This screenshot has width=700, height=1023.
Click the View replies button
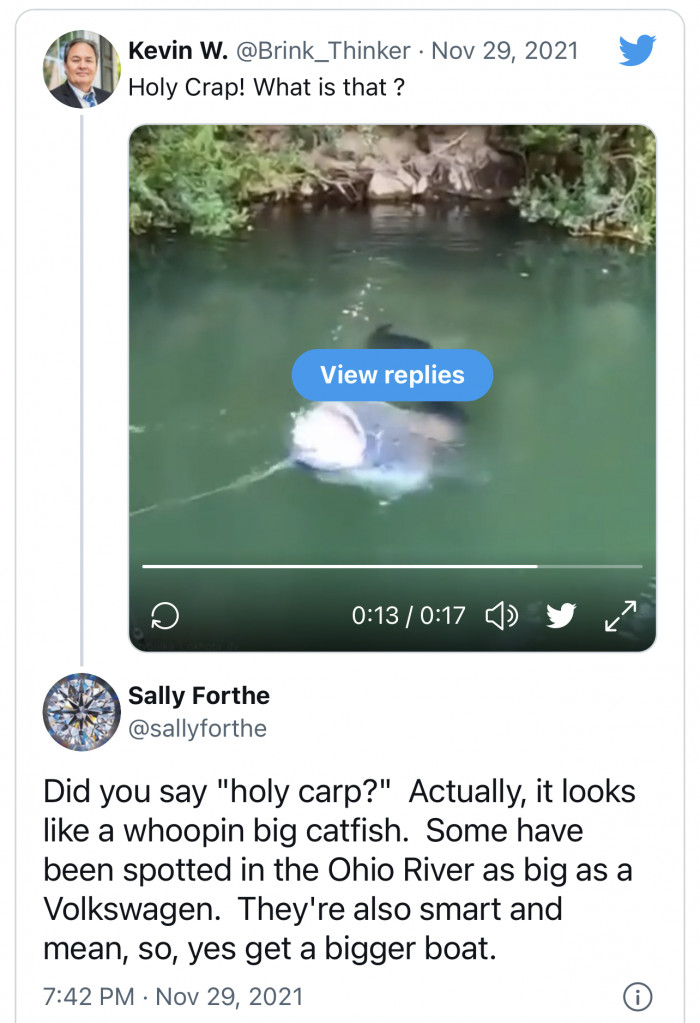(x=392, y=375)
